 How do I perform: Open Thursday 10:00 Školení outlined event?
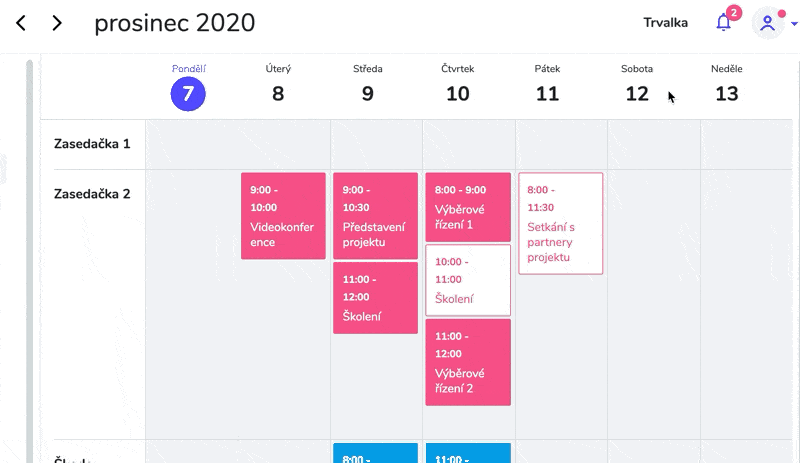[468, 280]
